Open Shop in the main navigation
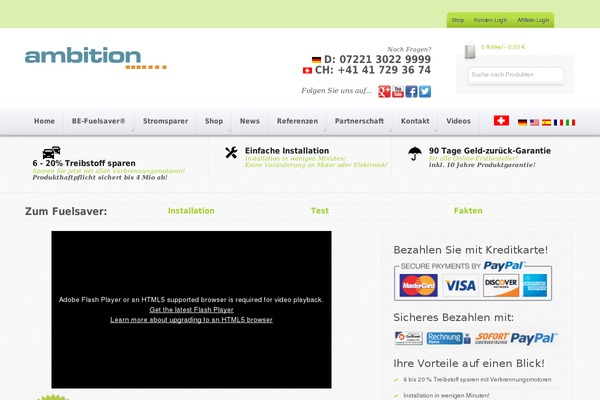600x400 pixels. [214, 121]
